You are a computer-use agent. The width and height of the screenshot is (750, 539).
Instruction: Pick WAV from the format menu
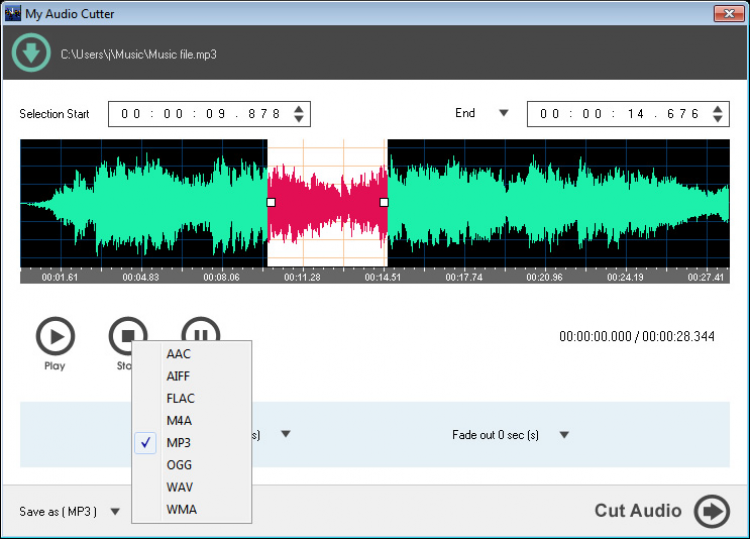[x=180, y=487]
